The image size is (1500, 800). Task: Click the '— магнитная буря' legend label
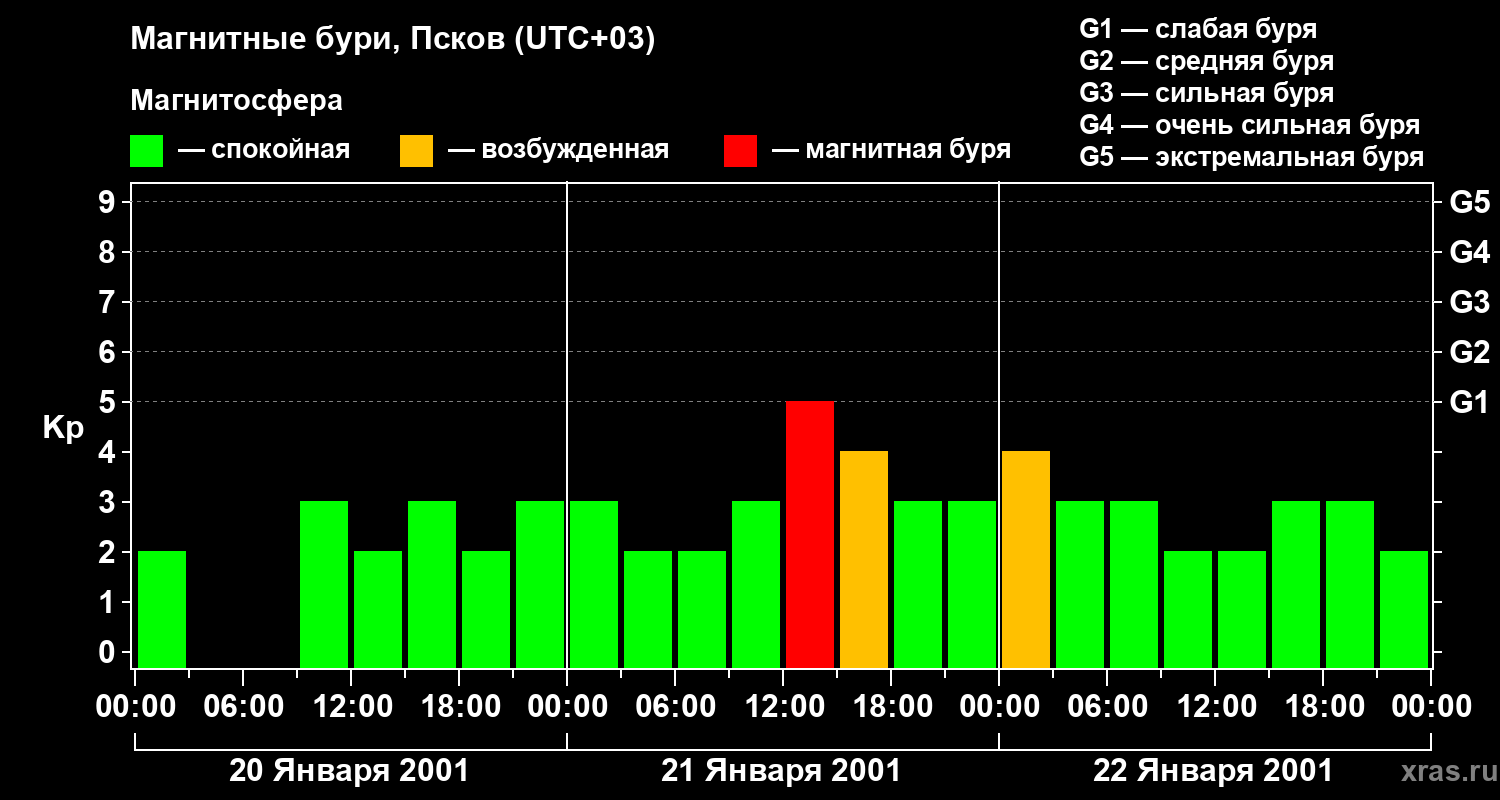pos(892,151)
